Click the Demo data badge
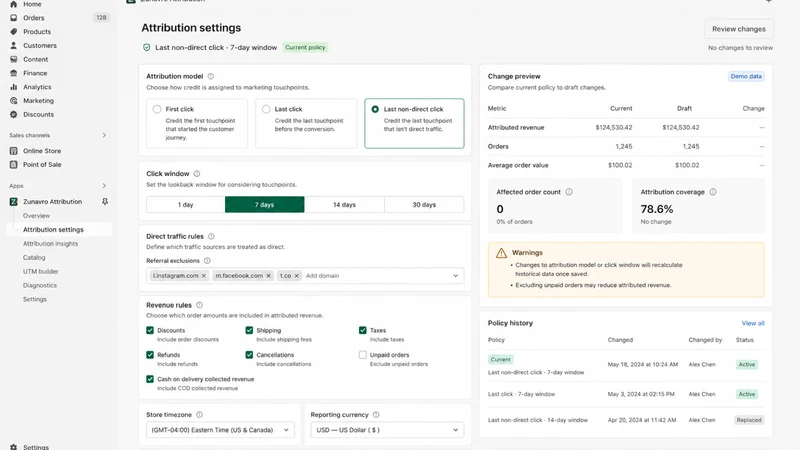The image size is (800, 450). [x=746, y=77]
